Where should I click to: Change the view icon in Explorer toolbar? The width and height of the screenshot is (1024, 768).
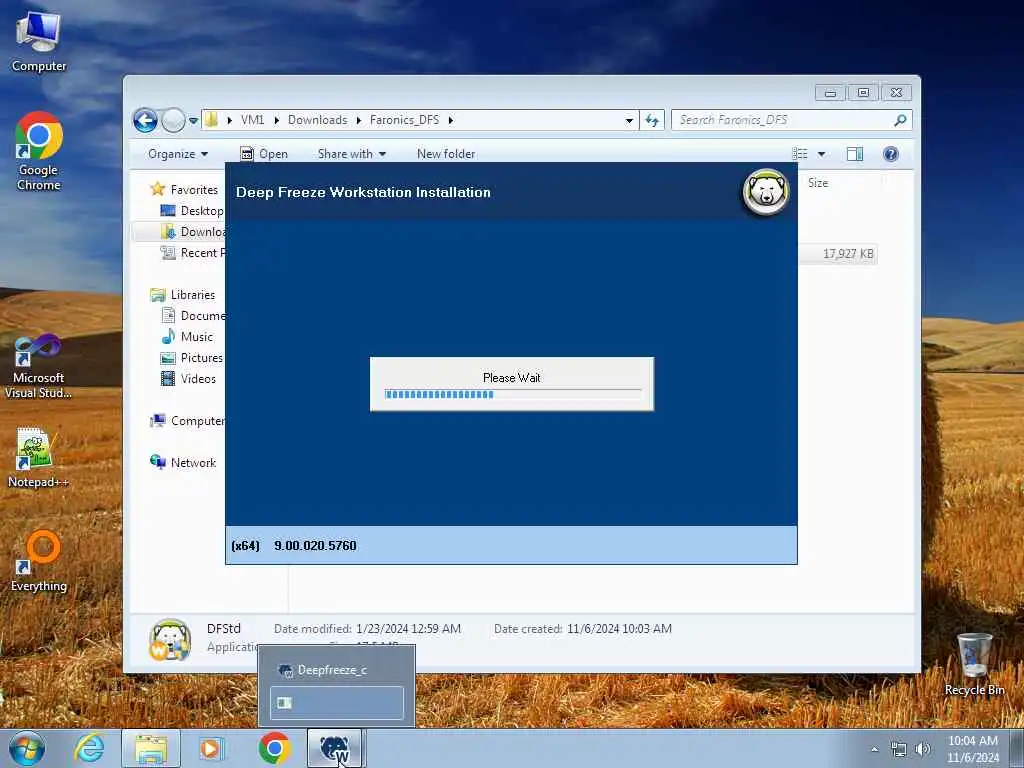click(799, 154)
